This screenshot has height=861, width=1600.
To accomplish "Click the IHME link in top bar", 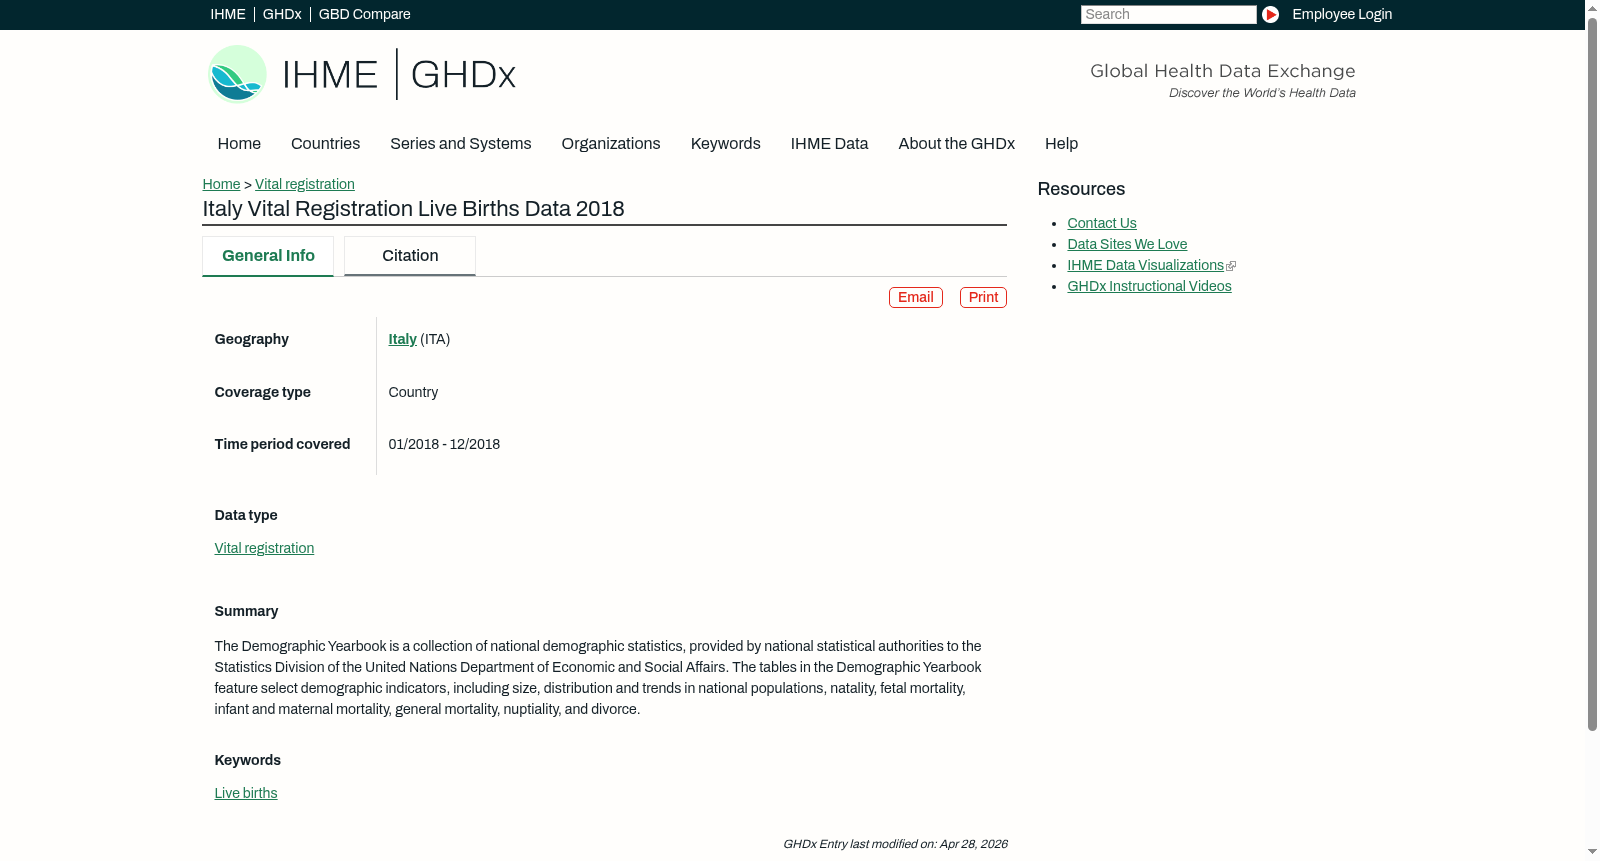I will pos(228,14).
